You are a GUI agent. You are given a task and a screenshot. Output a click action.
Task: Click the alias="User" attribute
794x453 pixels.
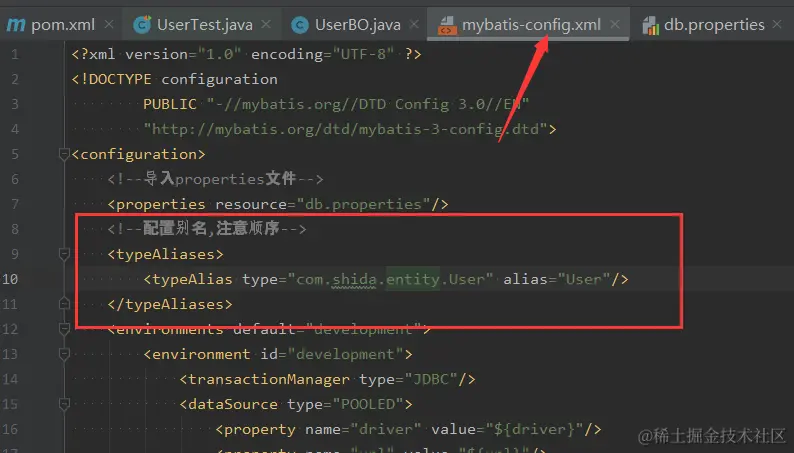point(557,279)
